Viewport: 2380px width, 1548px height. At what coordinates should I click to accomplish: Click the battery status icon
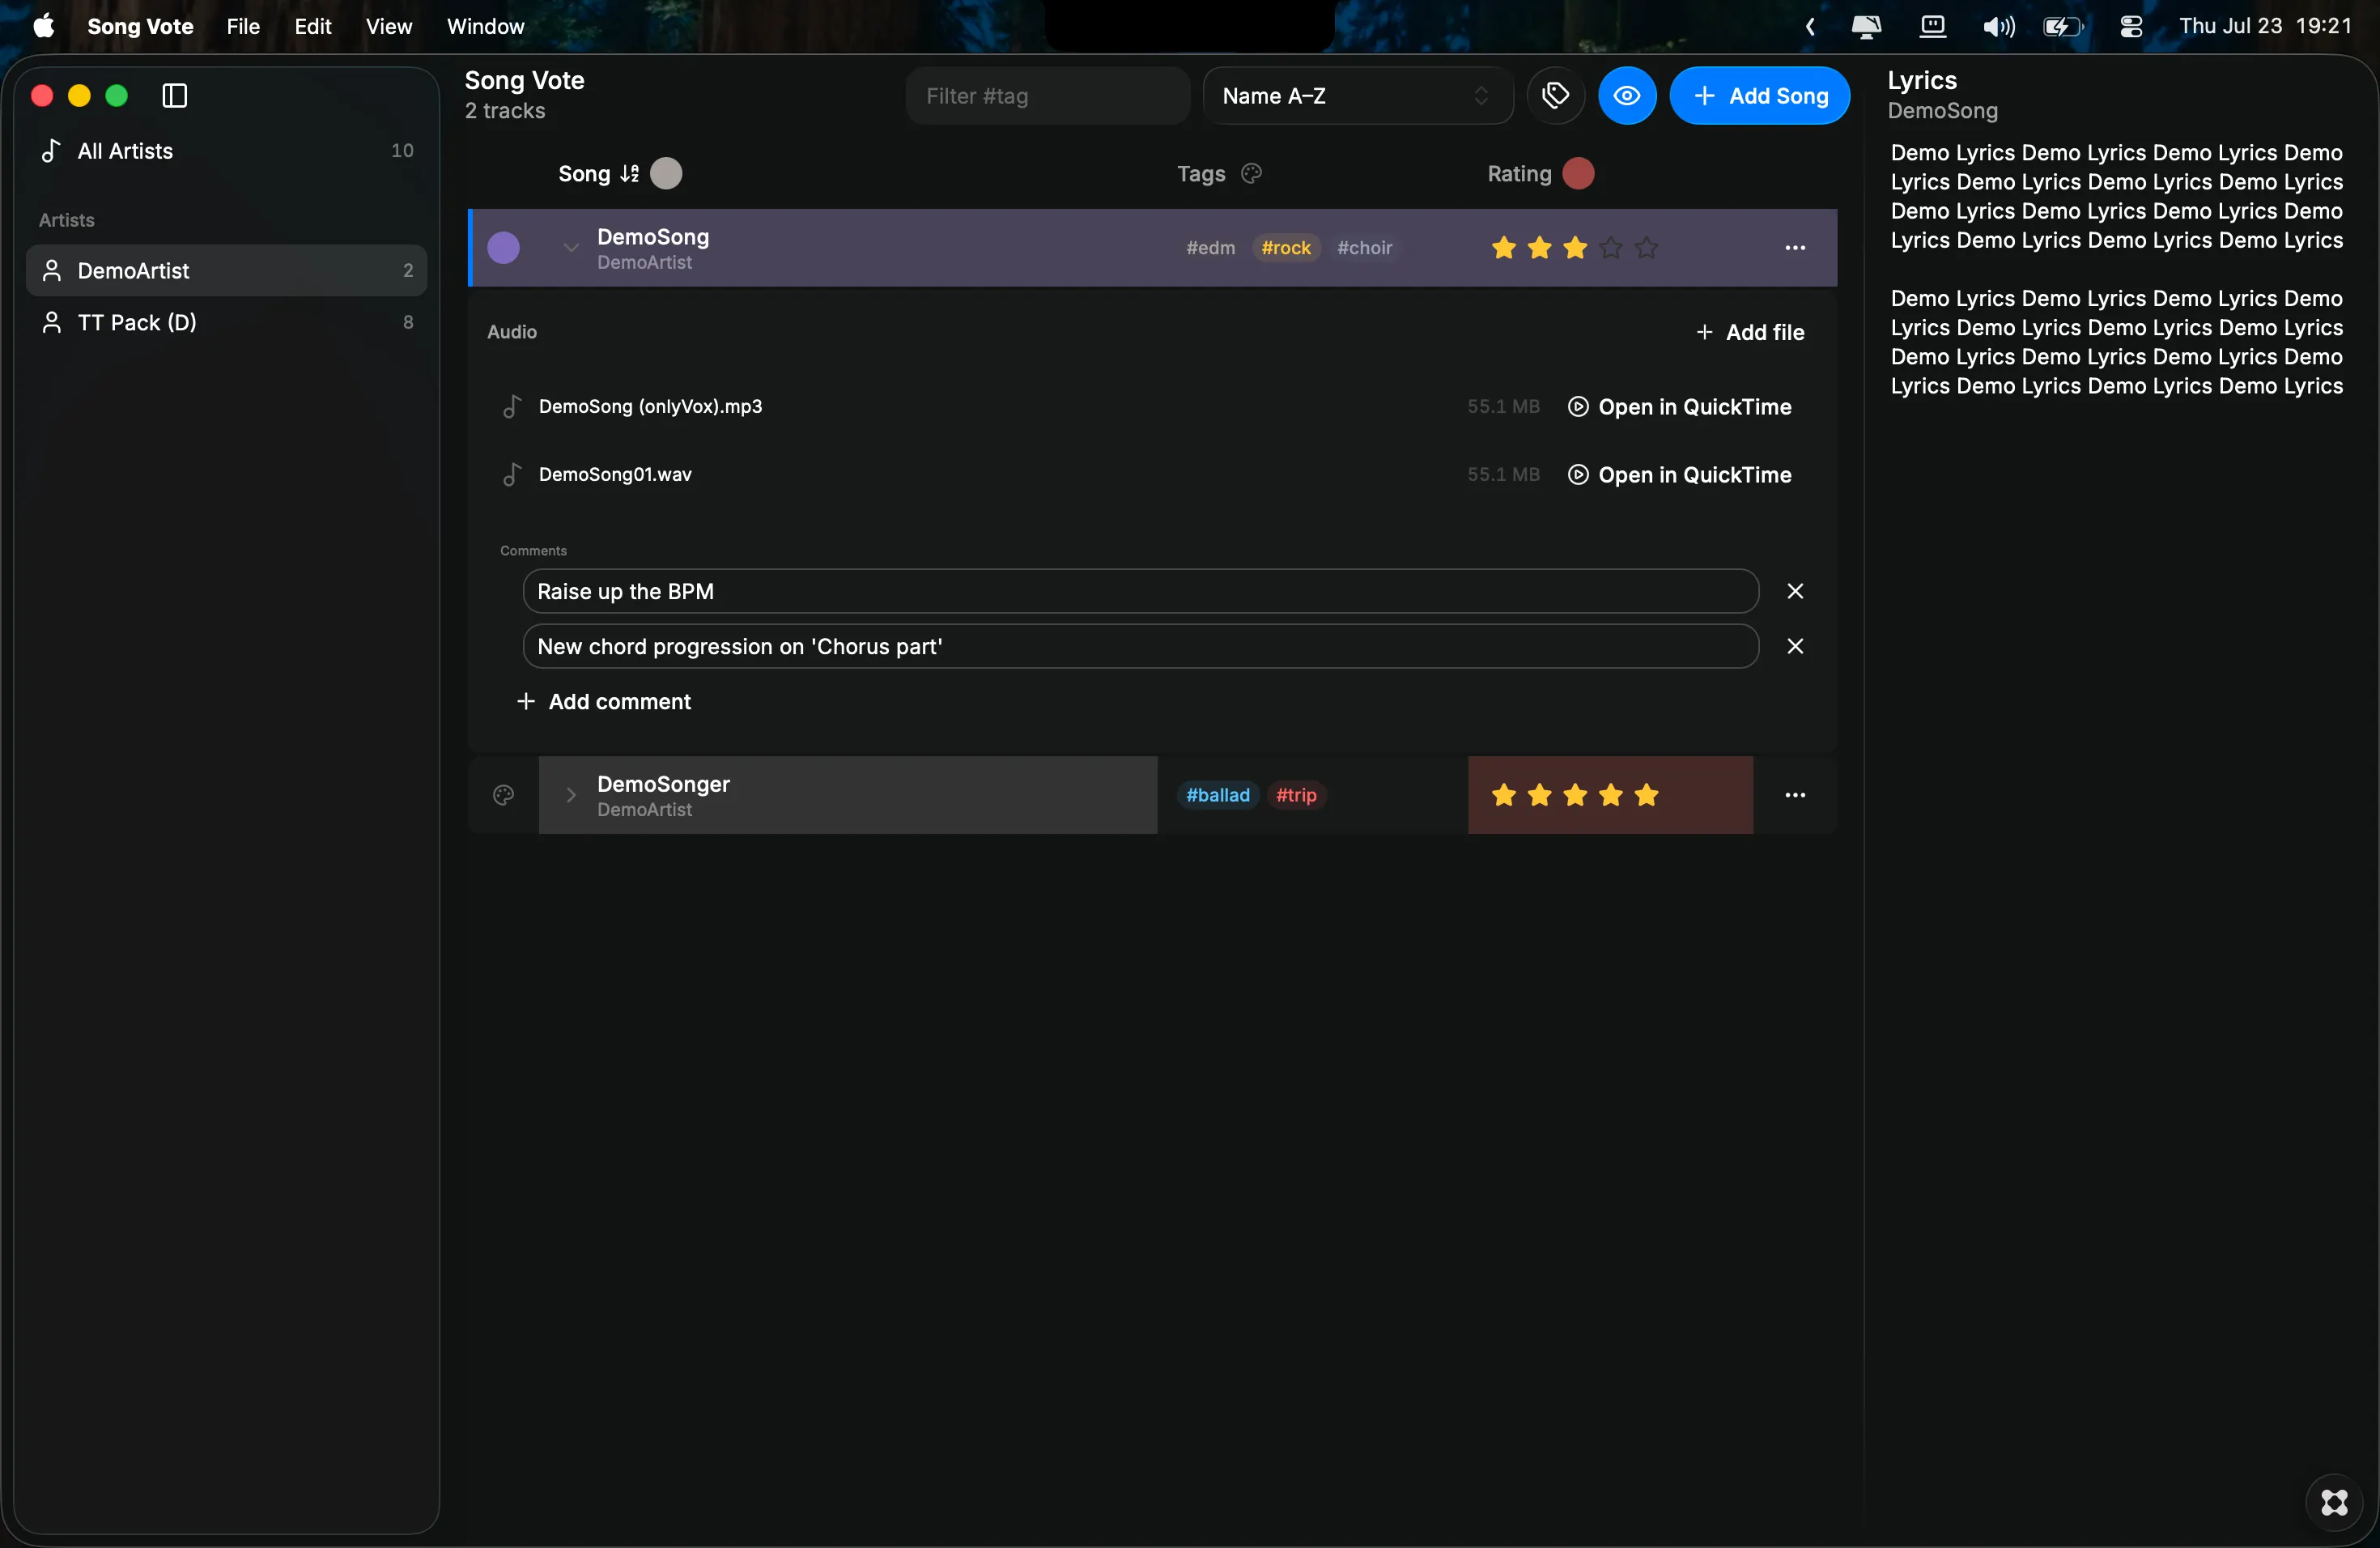coord(2063,26)
